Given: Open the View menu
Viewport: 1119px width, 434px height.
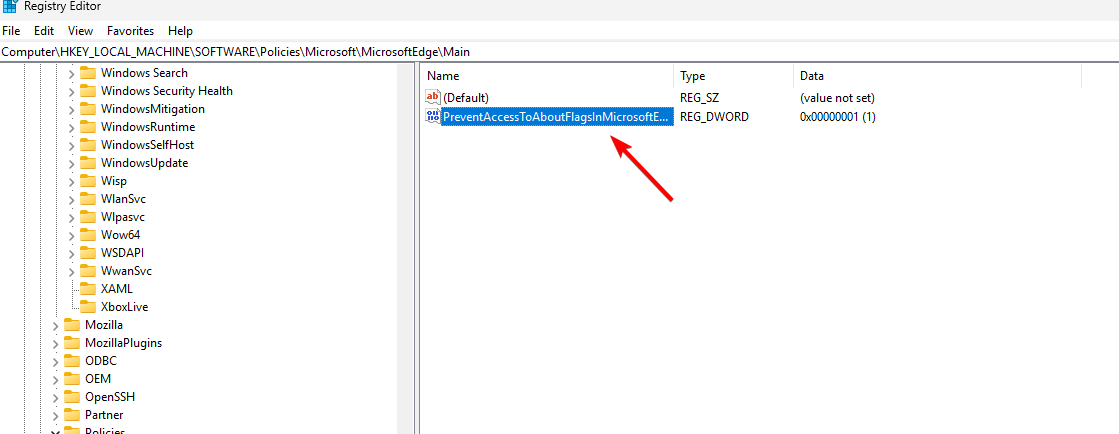Looking at the screenshot, I should [81, 31].
